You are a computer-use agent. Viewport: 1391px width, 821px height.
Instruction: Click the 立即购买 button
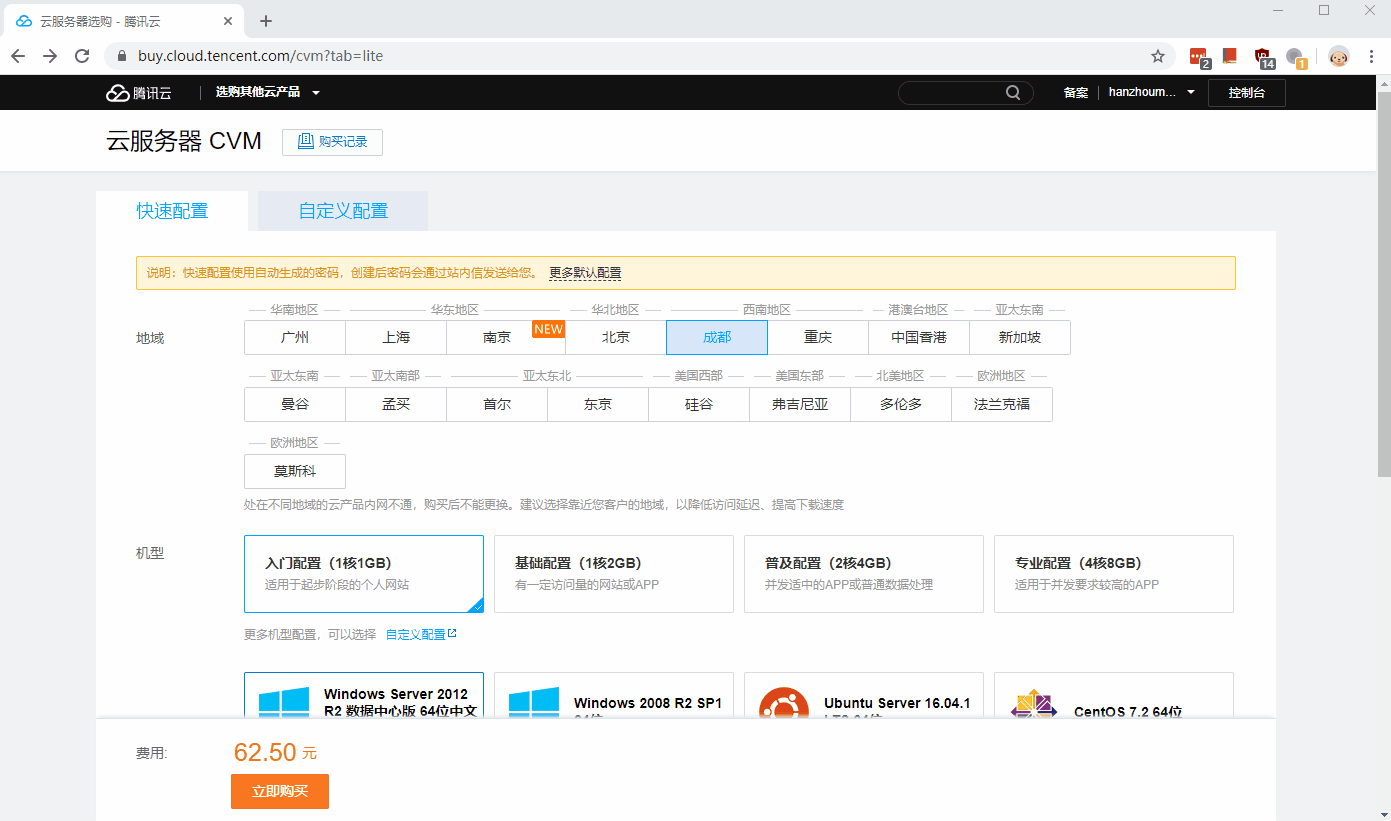280,791
